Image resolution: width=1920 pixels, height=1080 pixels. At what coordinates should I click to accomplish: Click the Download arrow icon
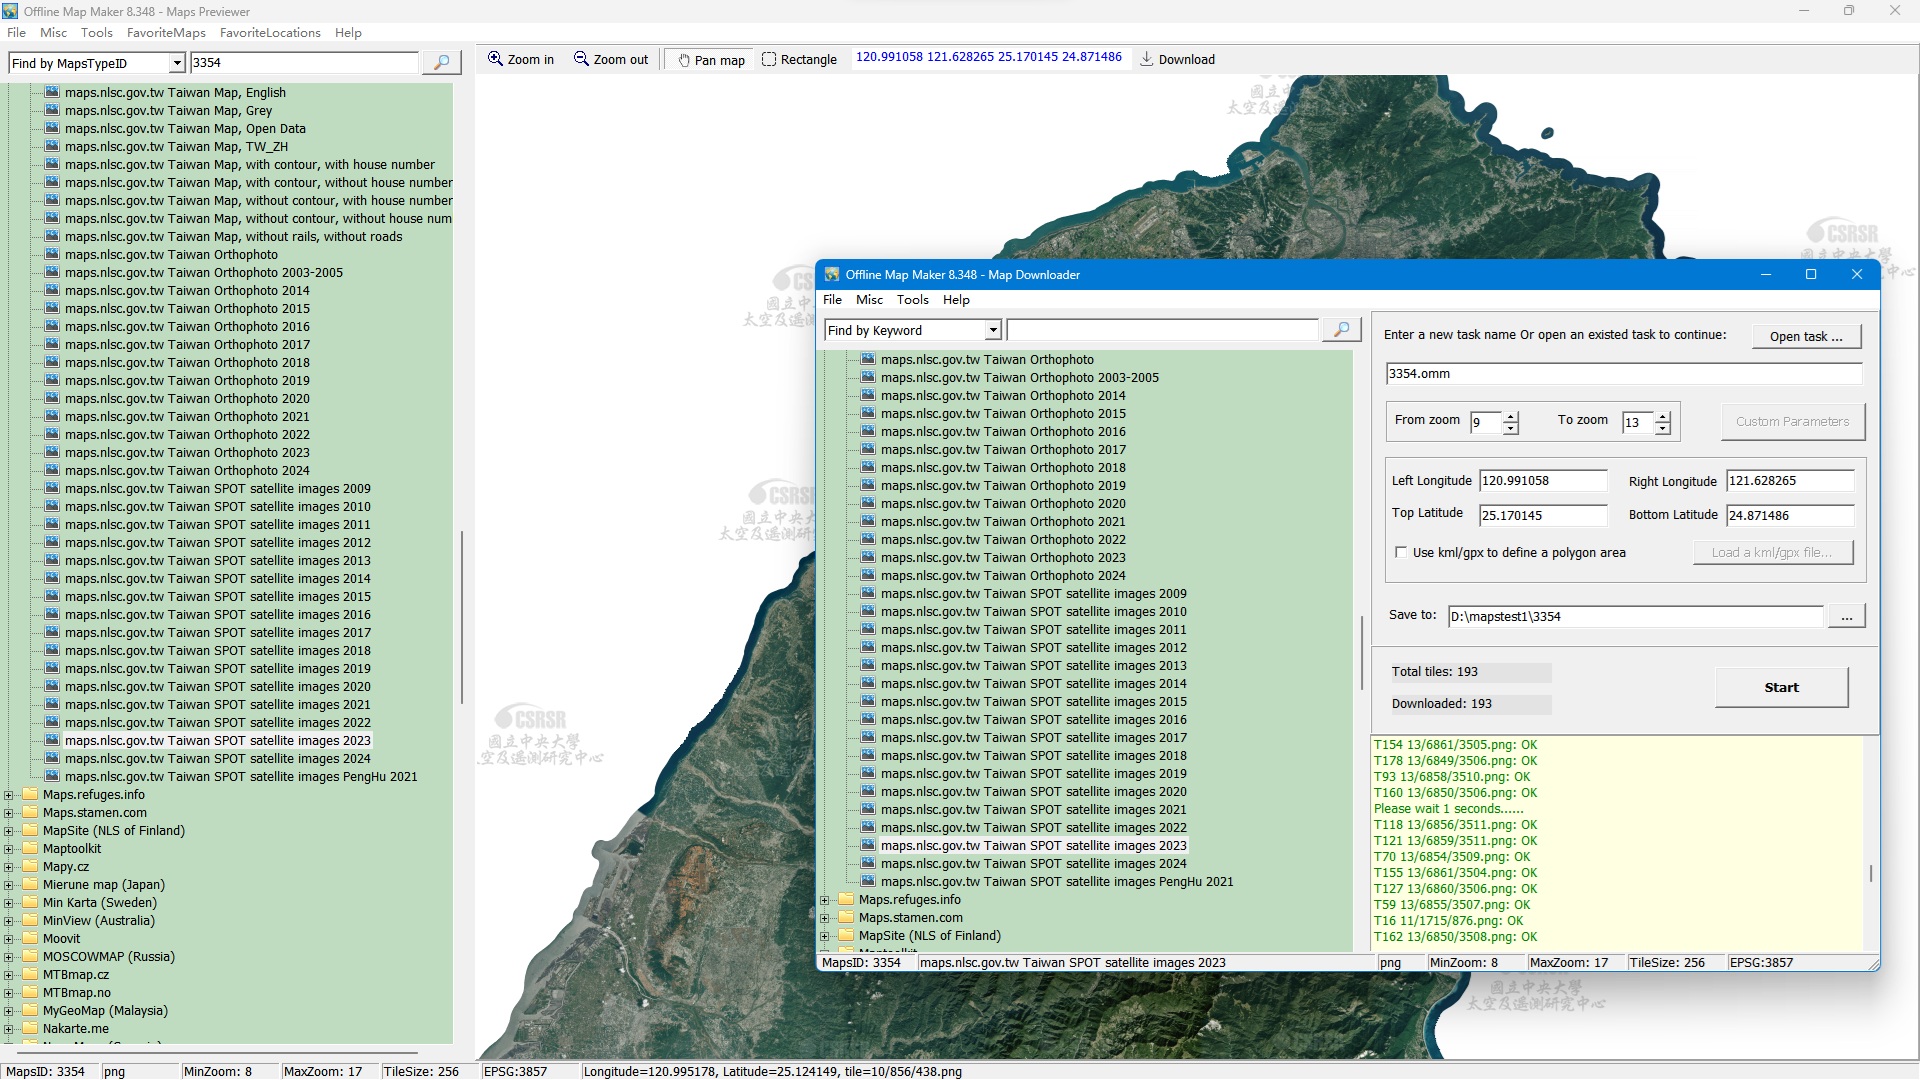[1147, 59]
